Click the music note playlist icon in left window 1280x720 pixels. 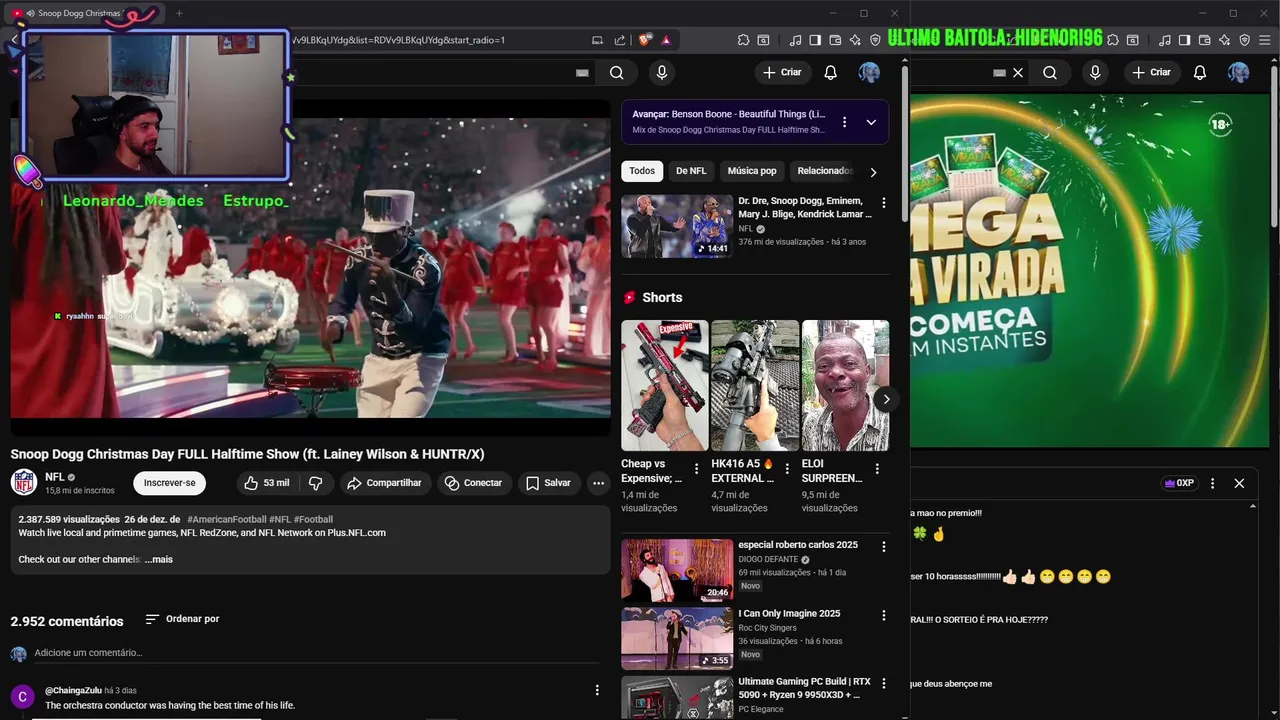[x=795, y=40]
